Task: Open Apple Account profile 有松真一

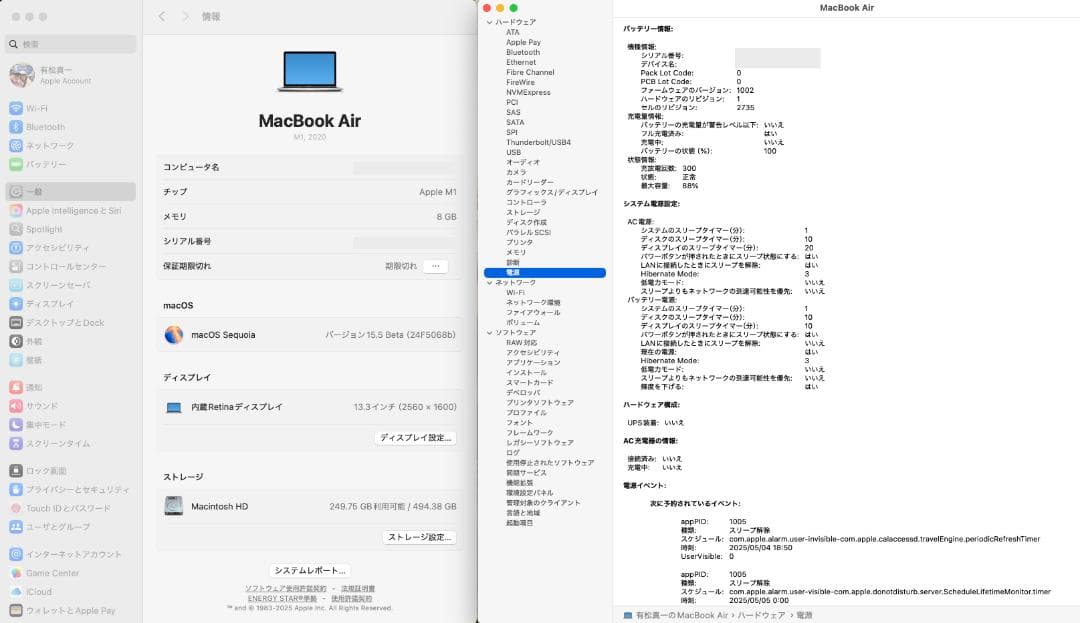Action: [x=70, y=75]
